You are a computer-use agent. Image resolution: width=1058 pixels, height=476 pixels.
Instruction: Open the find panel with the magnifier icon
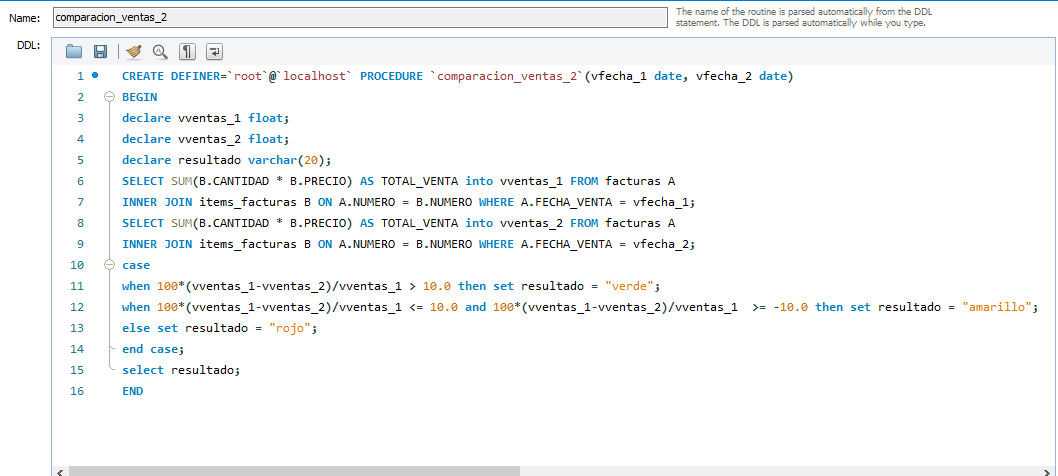[160, 51]
